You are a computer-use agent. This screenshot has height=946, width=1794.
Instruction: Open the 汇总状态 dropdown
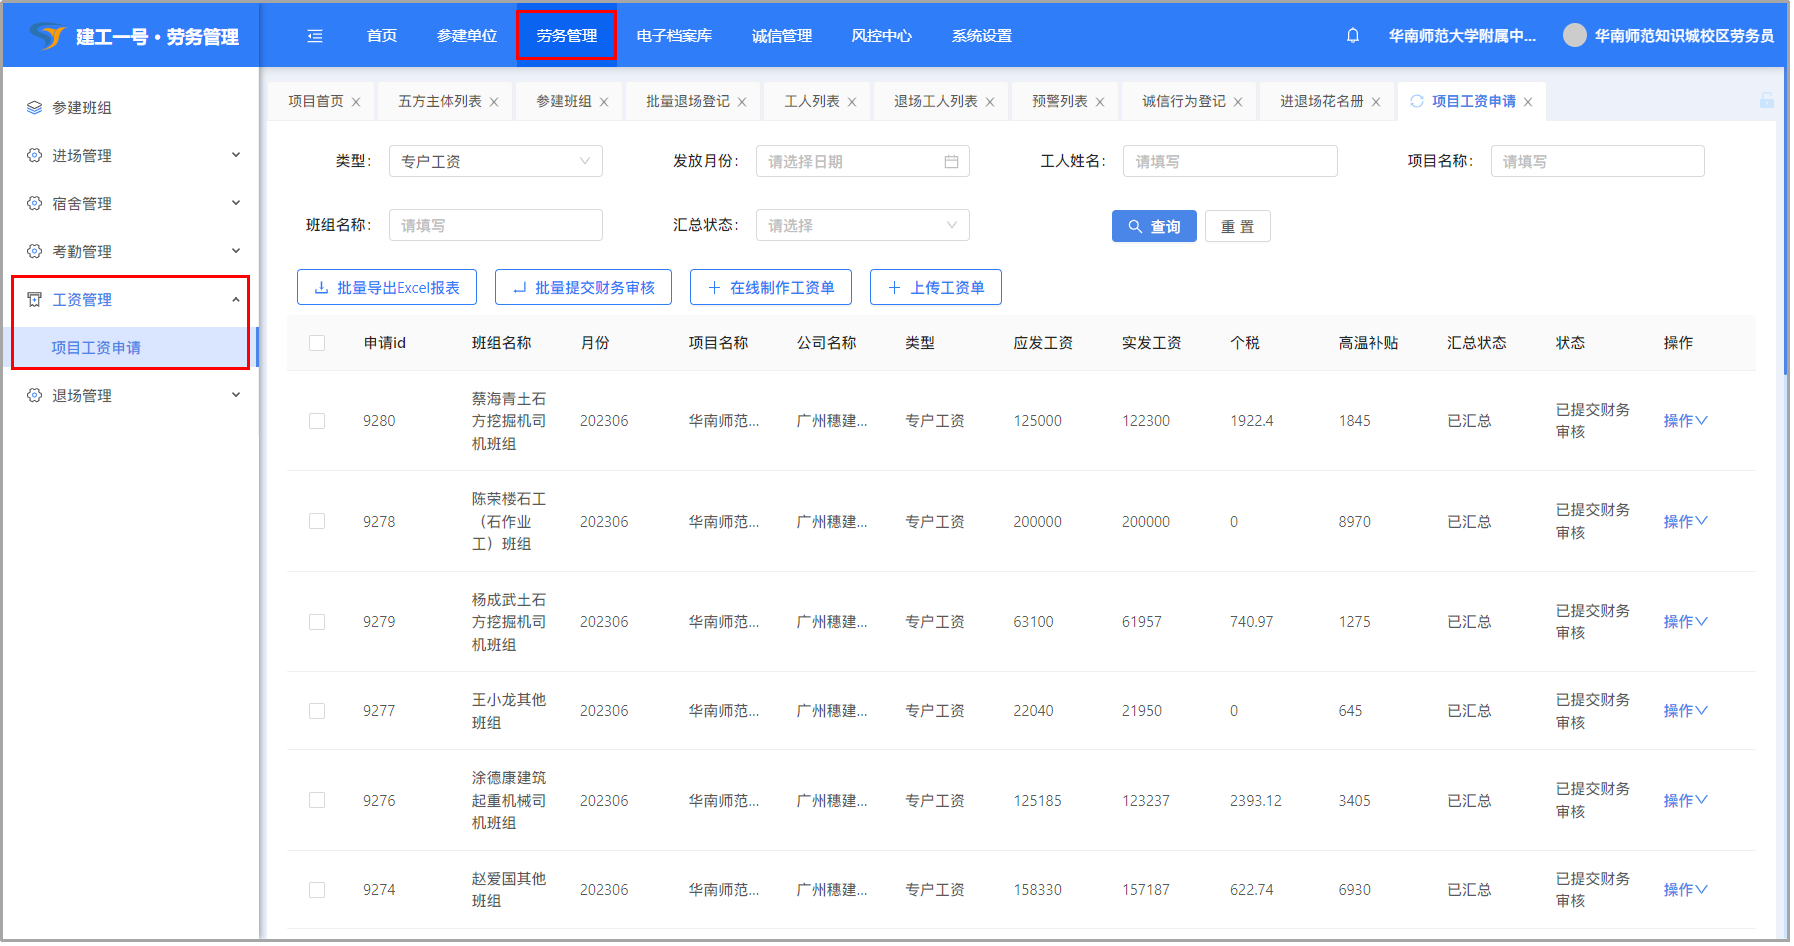tap(862, 226)
